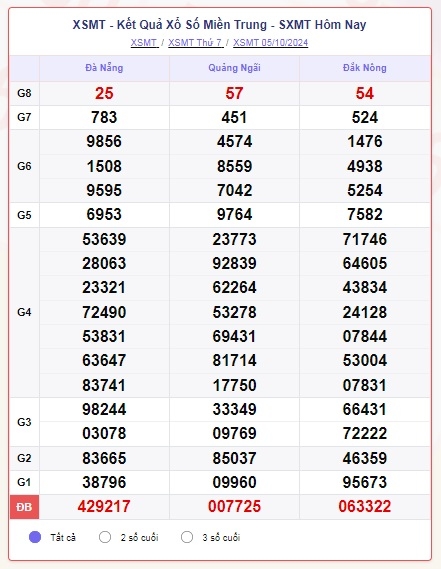The width and height of the screenshot is (441, 569).
Task: Click Đắk Nông special prize 063322
Action: (x=364, y=507)
